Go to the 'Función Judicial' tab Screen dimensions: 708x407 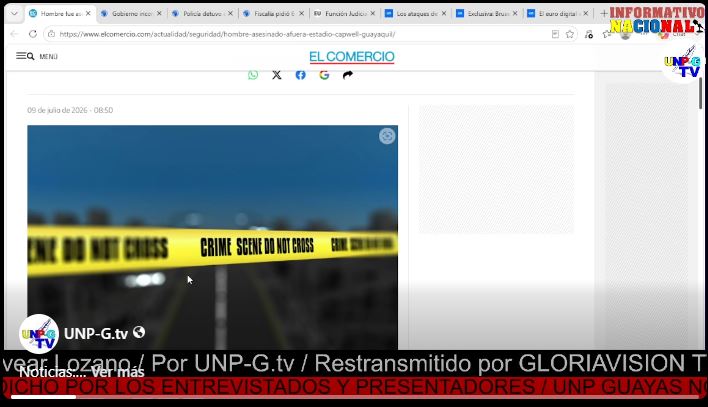[345, 14]
